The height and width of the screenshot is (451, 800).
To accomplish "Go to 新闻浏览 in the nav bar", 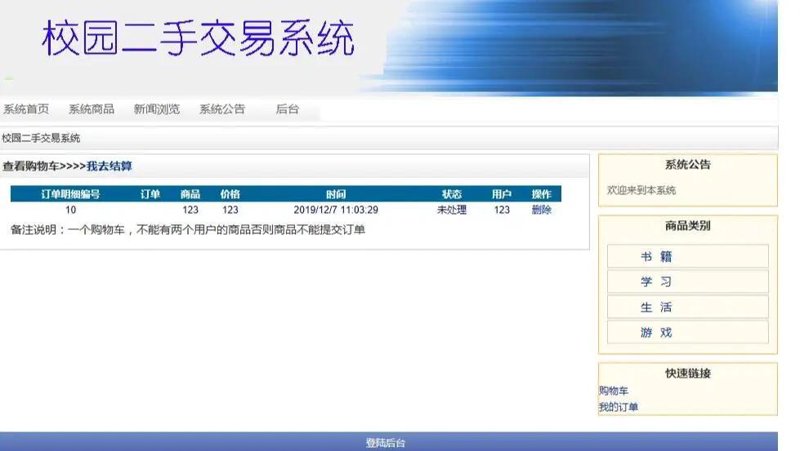I will 157,109.
